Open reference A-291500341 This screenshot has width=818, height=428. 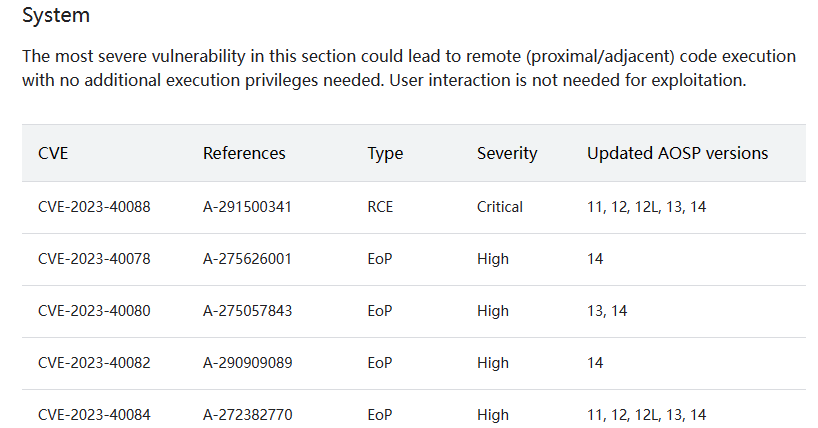coord(247,207)
